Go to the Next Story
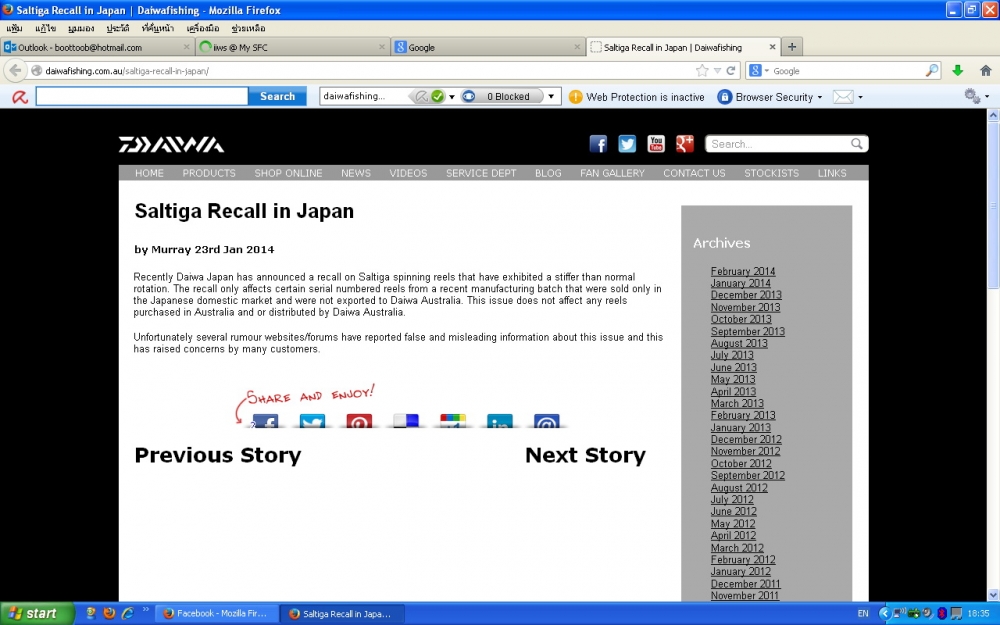The width and height of the screenshot is (1000, 625). [x=585, y=455]
